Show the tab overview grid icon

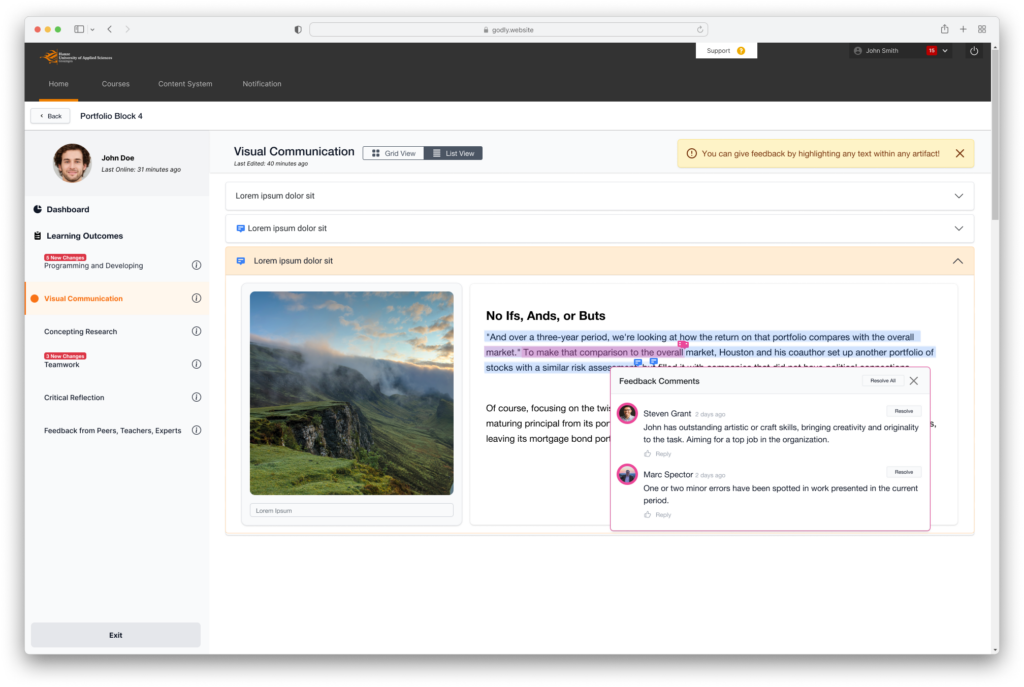pyautogui.click(x=982, y=29)
